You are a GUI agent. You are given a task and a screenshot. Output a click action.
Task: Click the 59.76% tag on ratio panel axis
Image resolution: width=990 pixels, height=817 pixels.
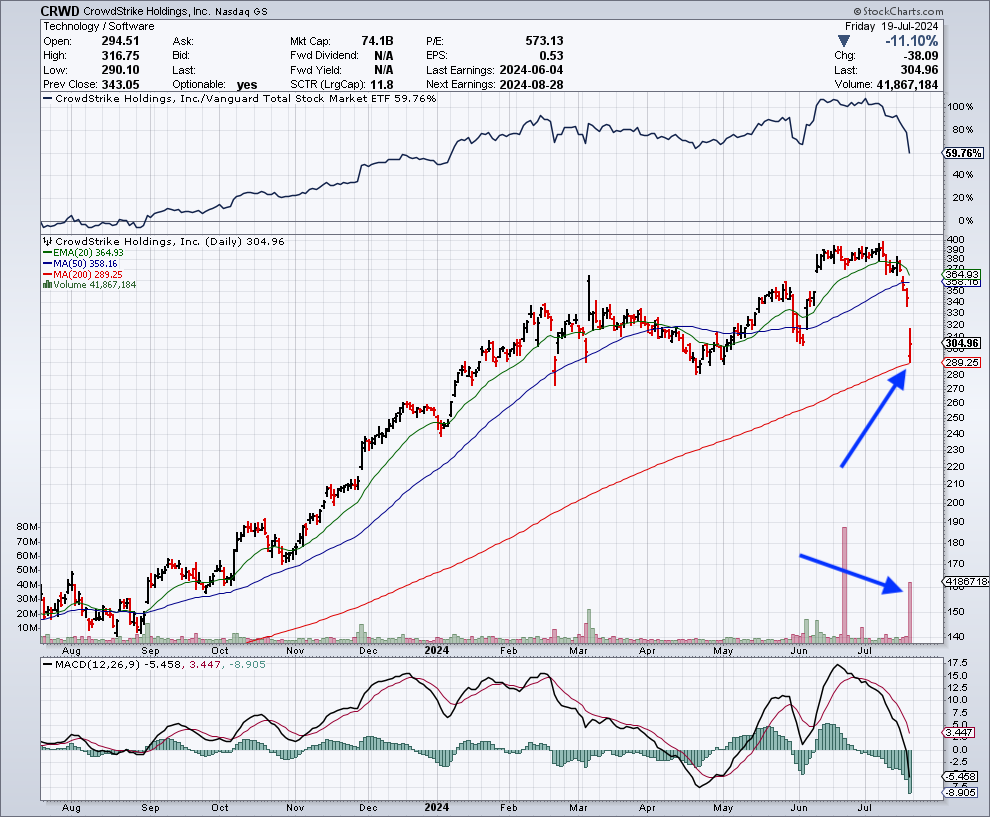coord(963,153)
